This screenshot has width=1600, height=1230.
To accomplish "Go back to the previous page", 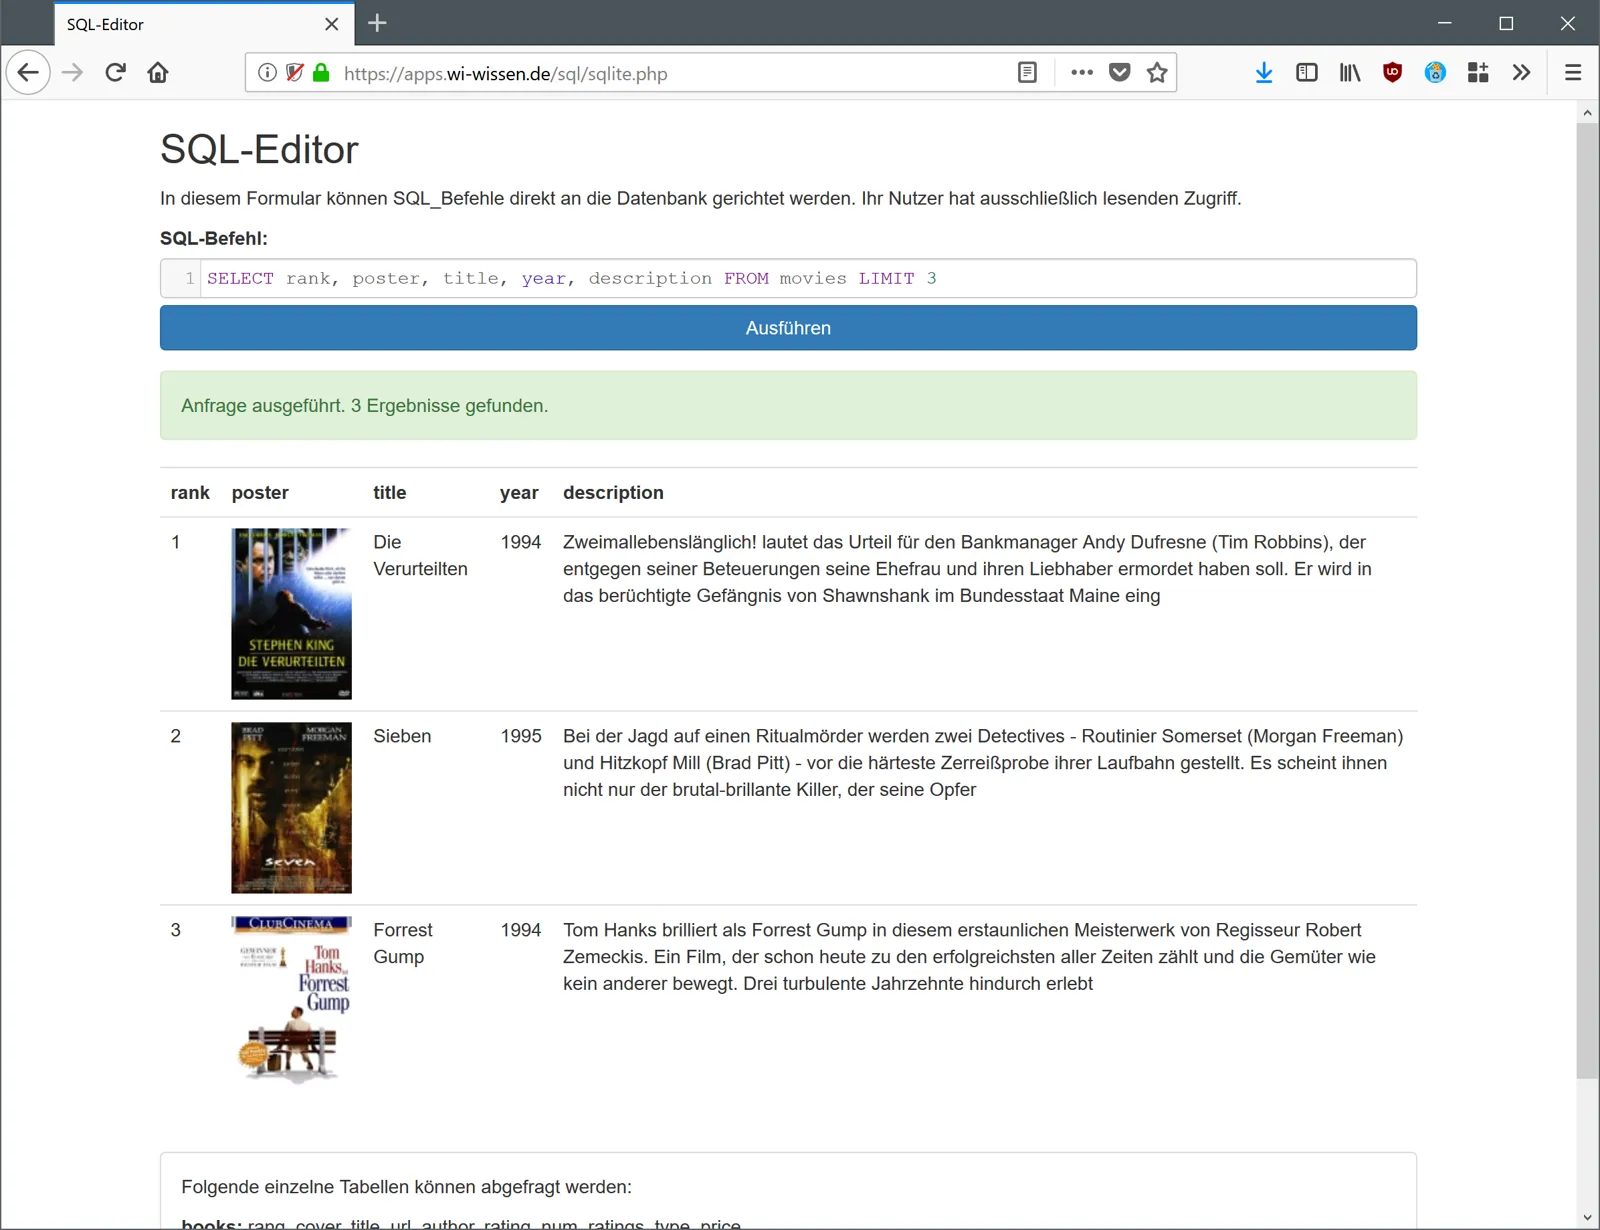I will coord(28,72).
